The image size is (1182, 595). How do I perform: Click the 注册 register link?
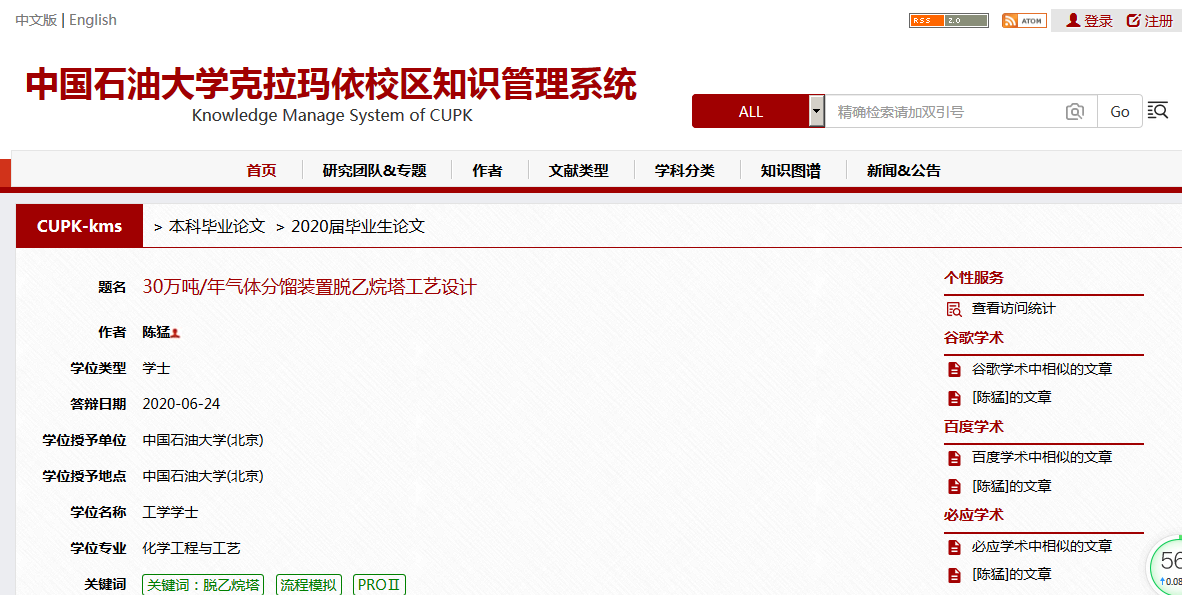click(1149, 21)
